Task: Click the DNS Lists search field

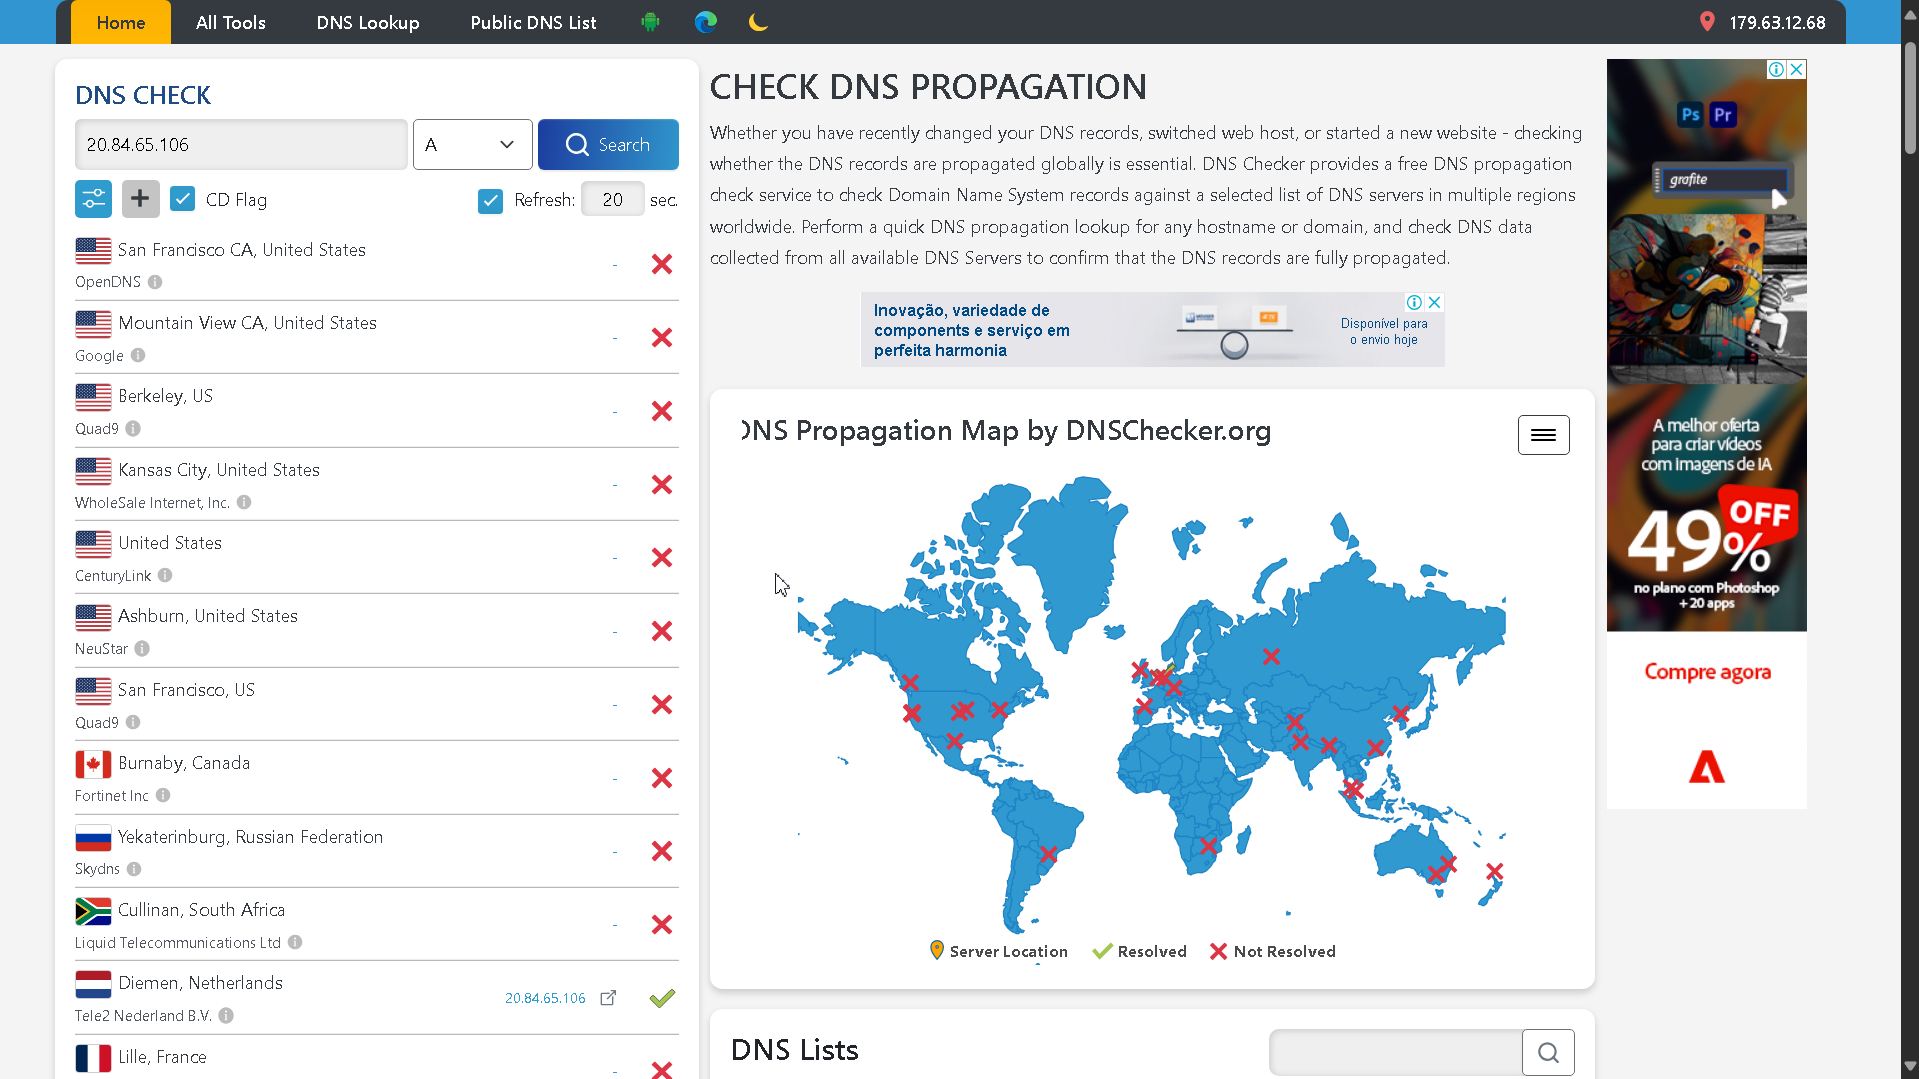Action: coord(1396,1052)
